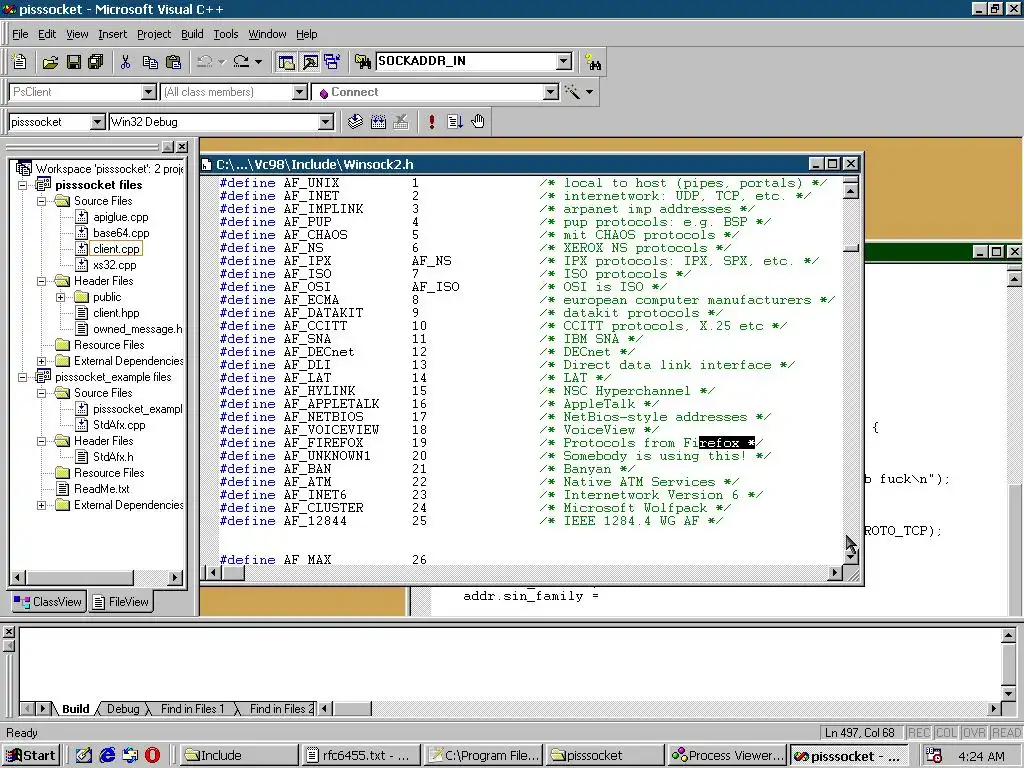Open the WizardBar actions dropdown arrow
Viewport: 1024px width, 768px height.
point(589,92)
